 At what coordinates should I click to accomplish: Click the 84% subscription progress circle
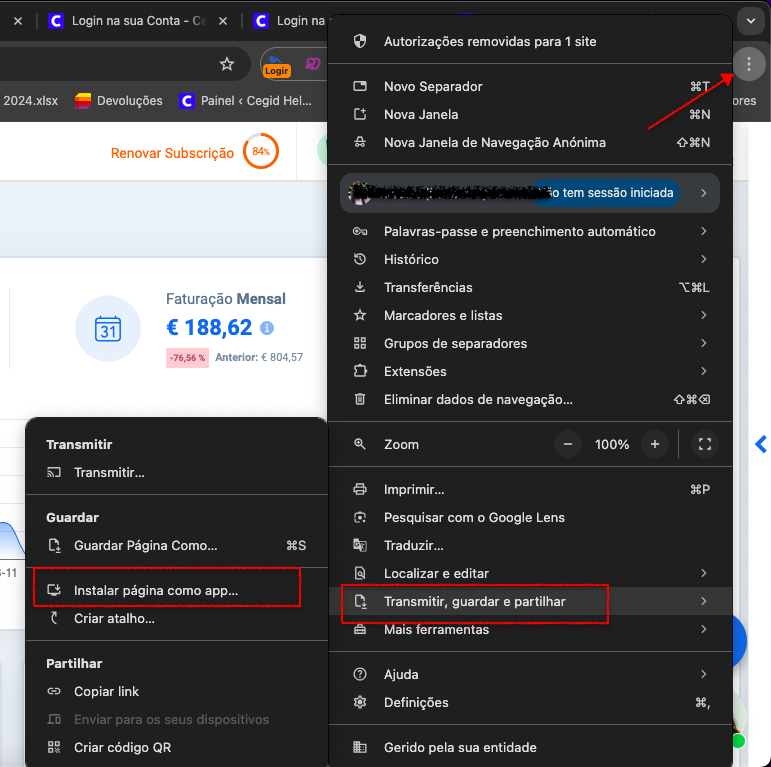(x=261, y=152)
